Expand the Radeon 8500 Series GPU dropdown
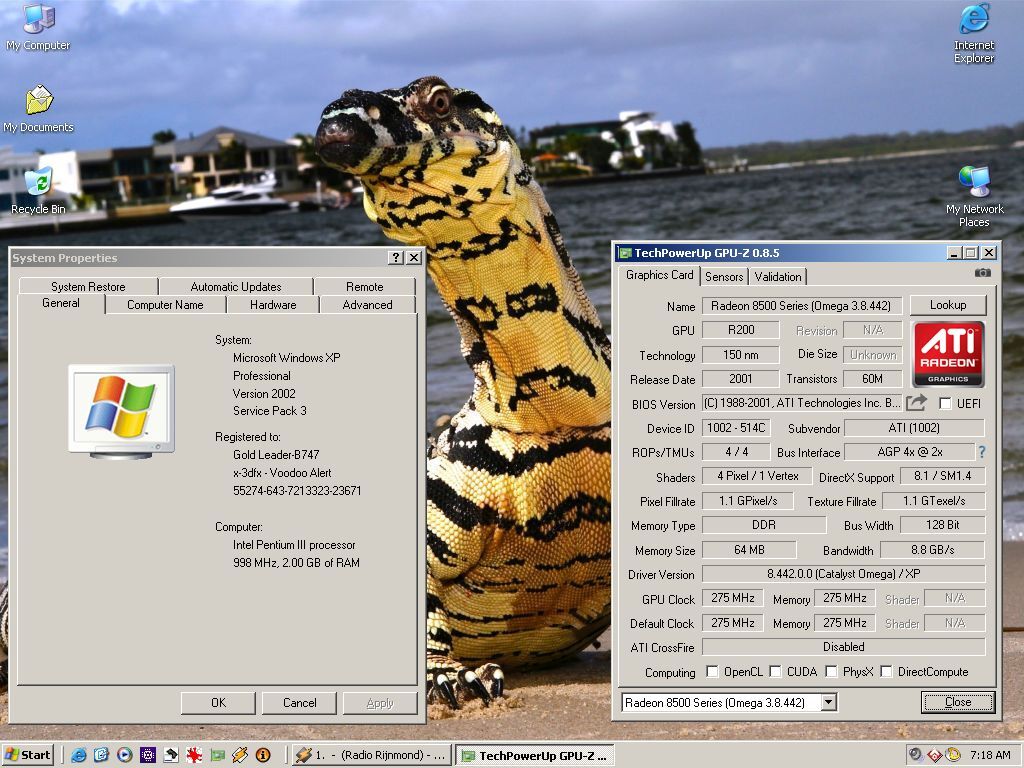 click(828, 703)
